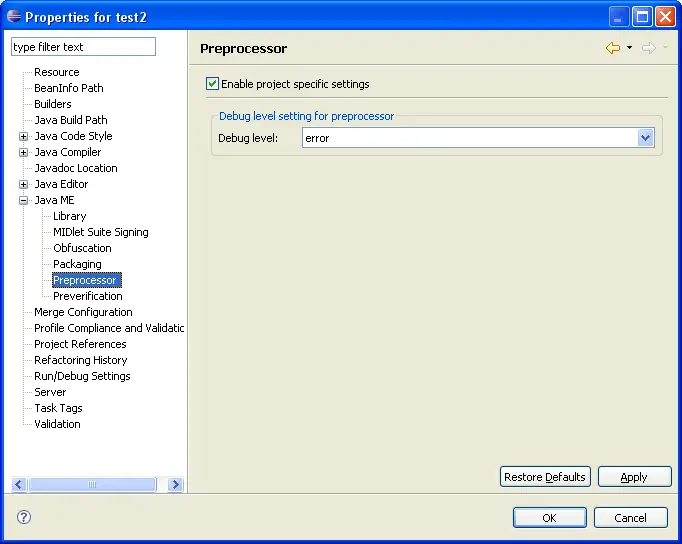This screenshot has width=682, height=544.
Task: Toggle Enable project specific settings checkbox
Action: (x=212, y=84)
